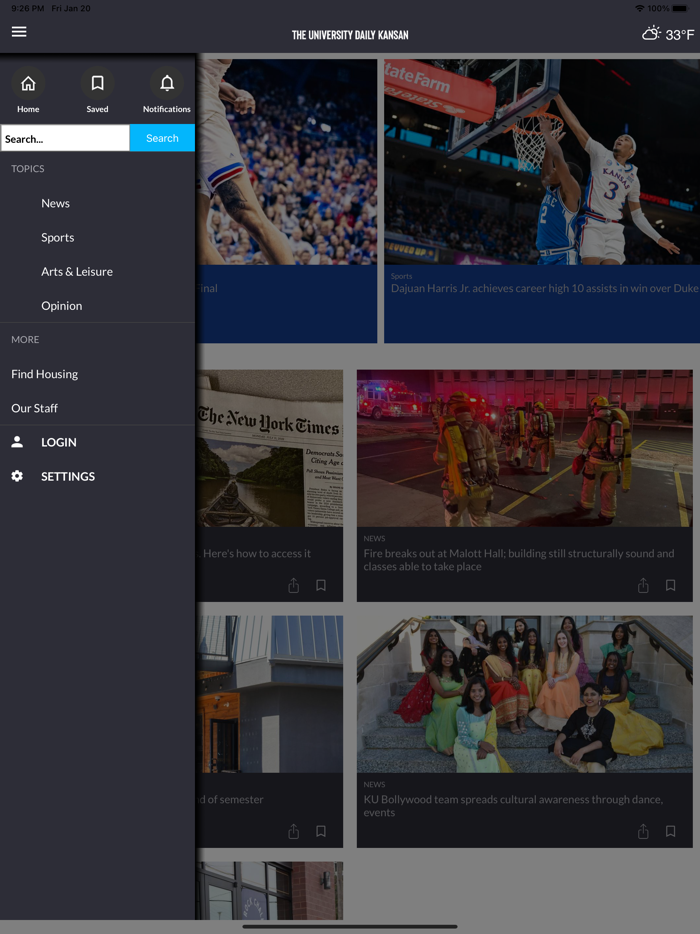
Task: Tap the NEWS label on Bollywood card
Action: pyautogui.click(x=374, y=784)
